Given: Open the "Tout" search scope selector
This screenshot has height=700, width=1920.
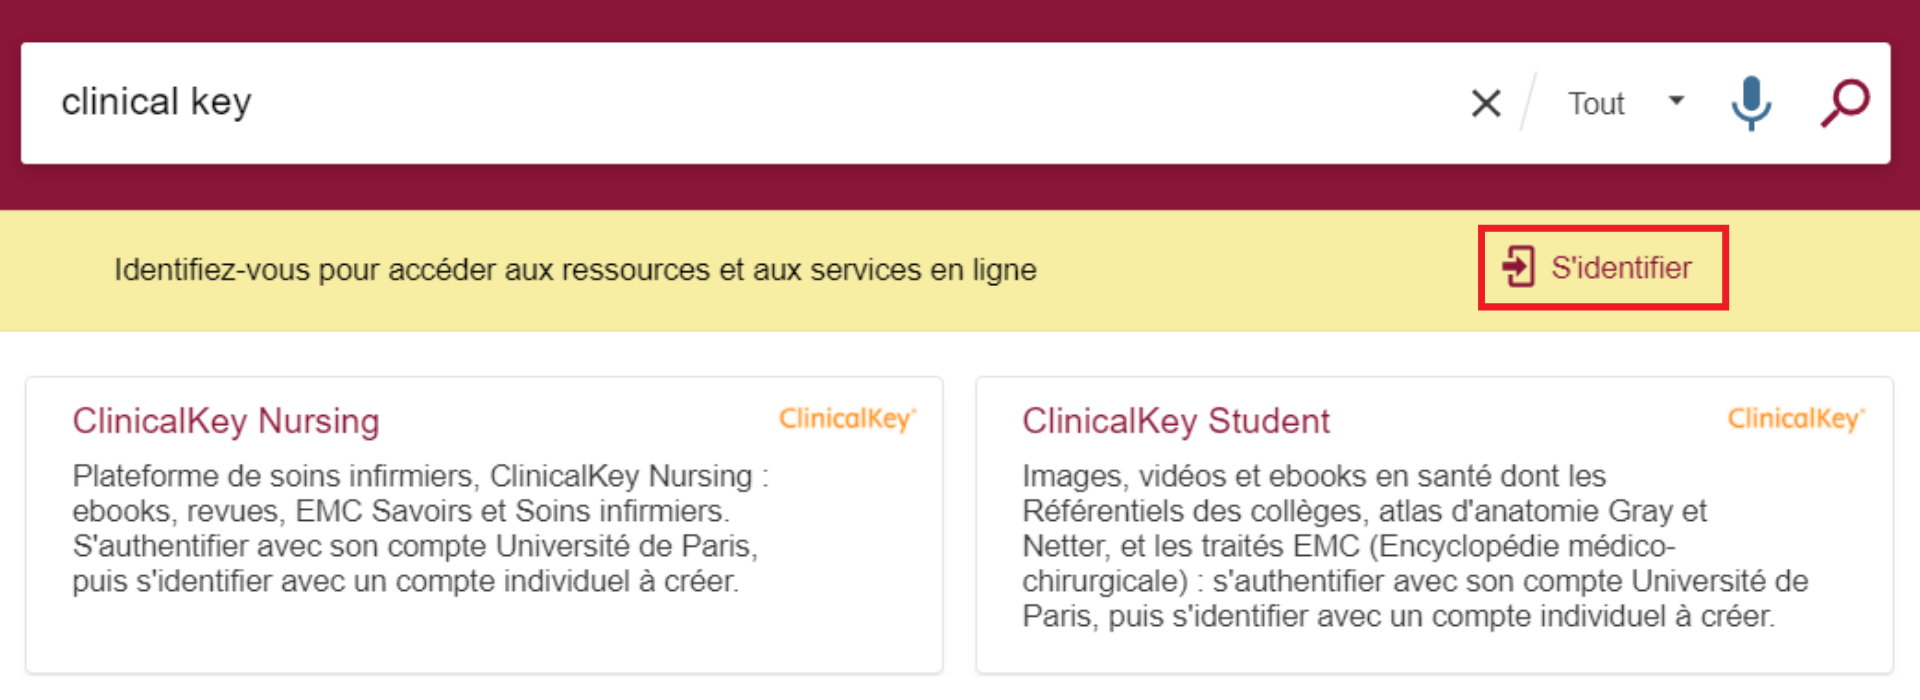Looking at the screenshot, I should point(1596,104).
